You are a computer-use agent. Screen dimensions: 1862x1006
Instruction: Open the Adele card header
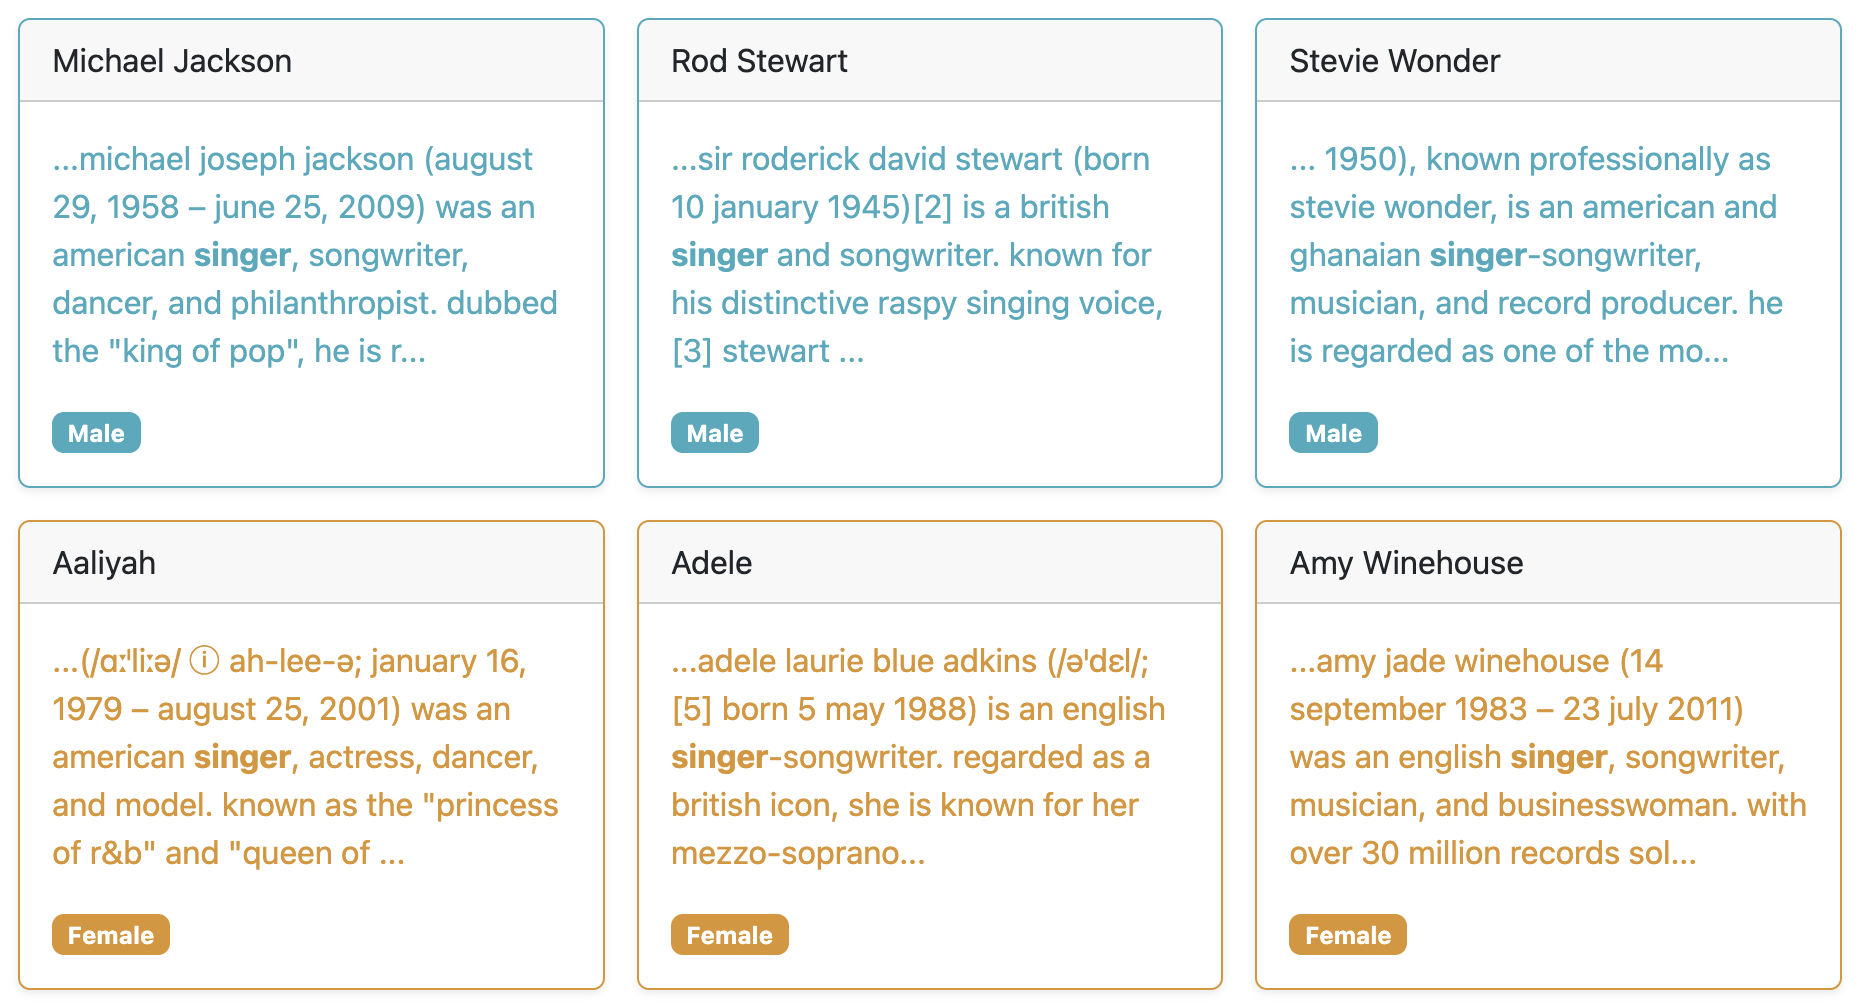pos(930,563)
